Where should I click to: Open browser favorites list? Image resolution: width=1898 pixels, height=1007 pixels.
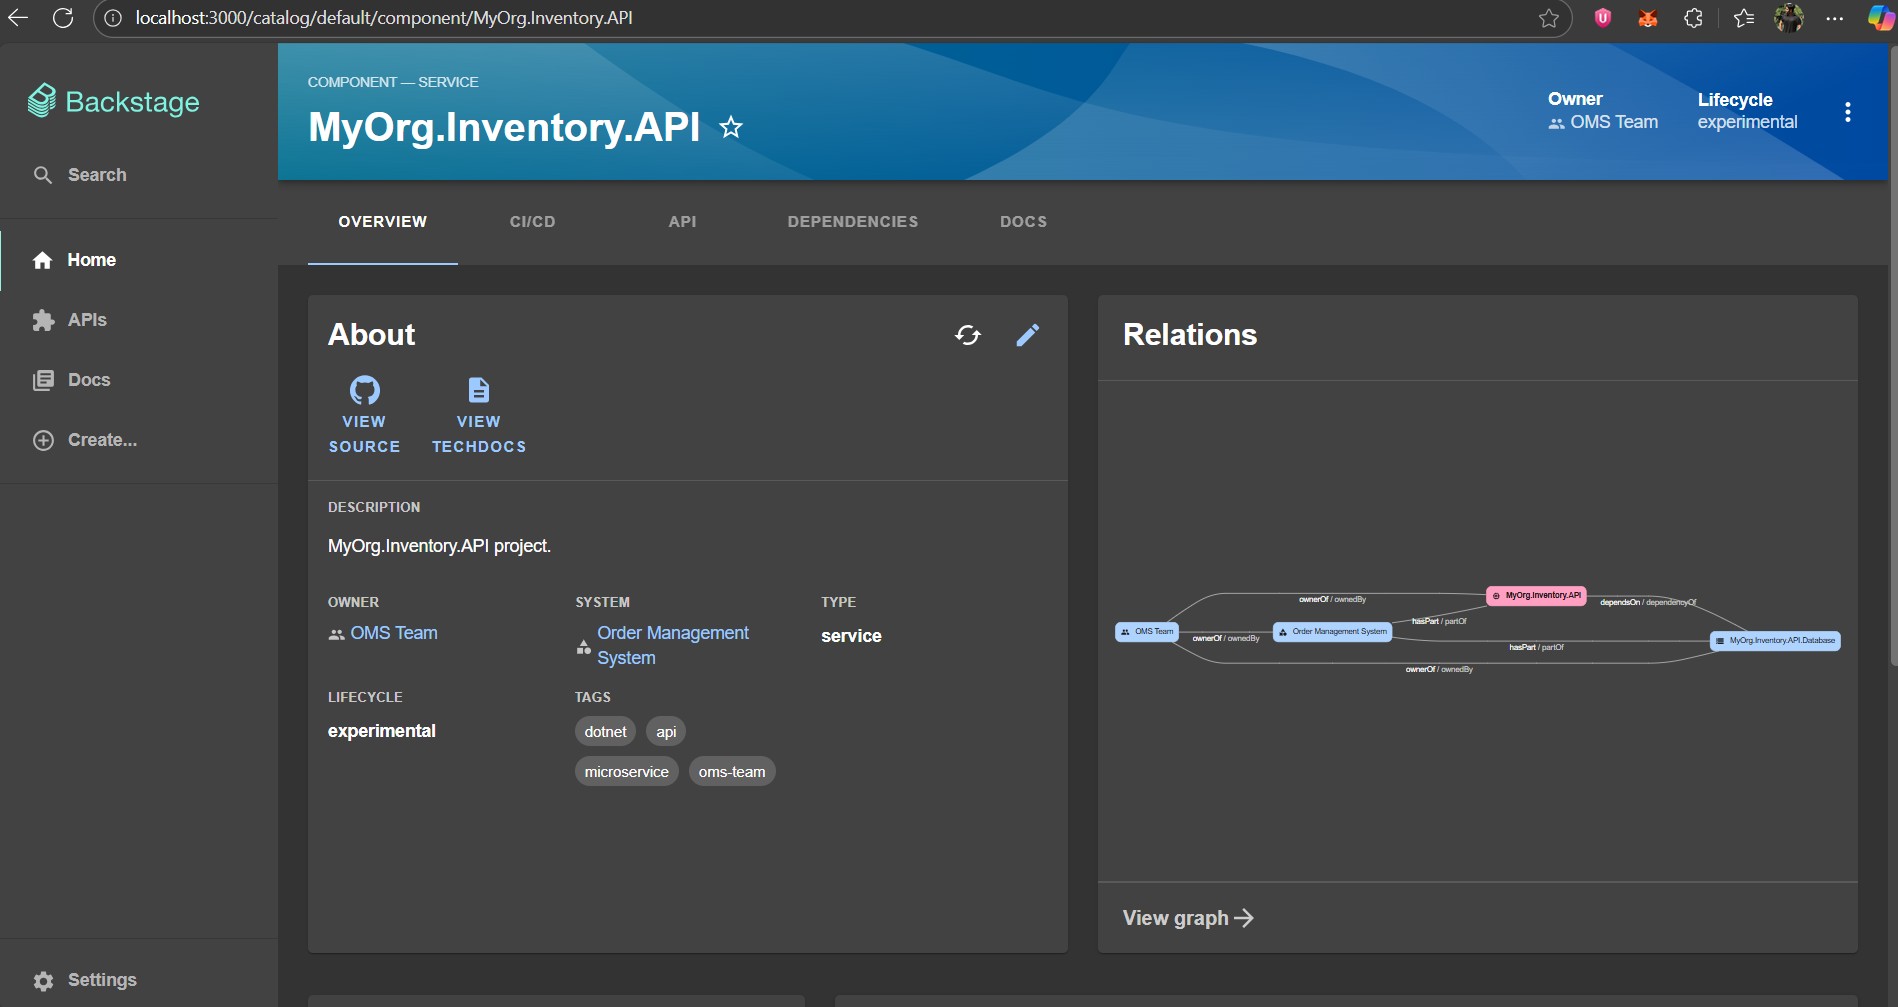tap(1744, 18)
